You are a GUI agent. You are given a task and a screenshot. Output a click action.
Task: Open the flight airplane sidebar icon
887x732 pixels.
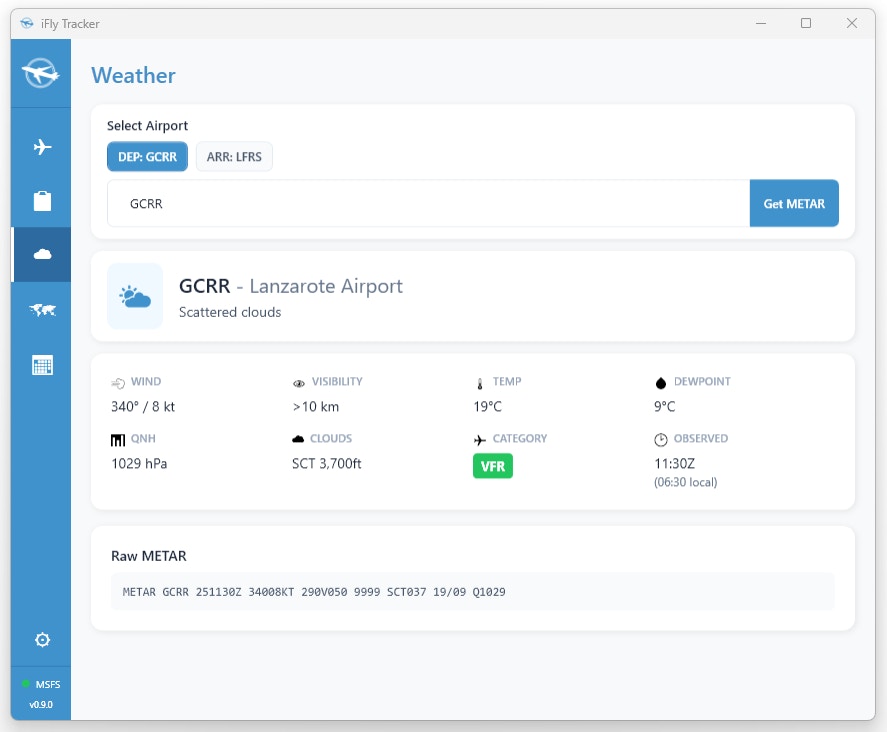click(42, 147)
